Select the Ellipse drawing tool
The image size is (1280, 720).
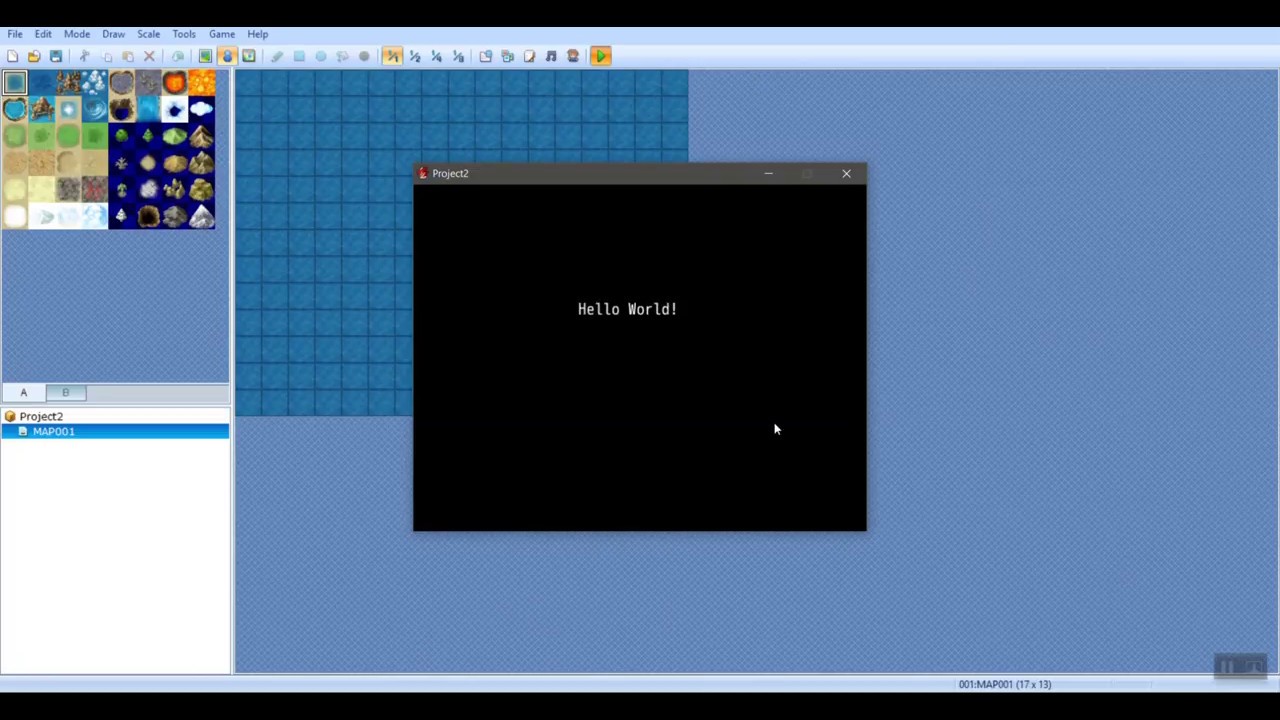321,56
